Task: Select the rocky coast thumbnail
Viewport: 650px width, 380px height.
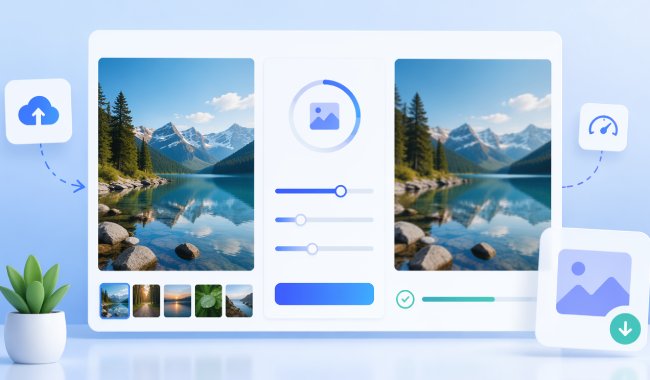Action: point(239,301)
